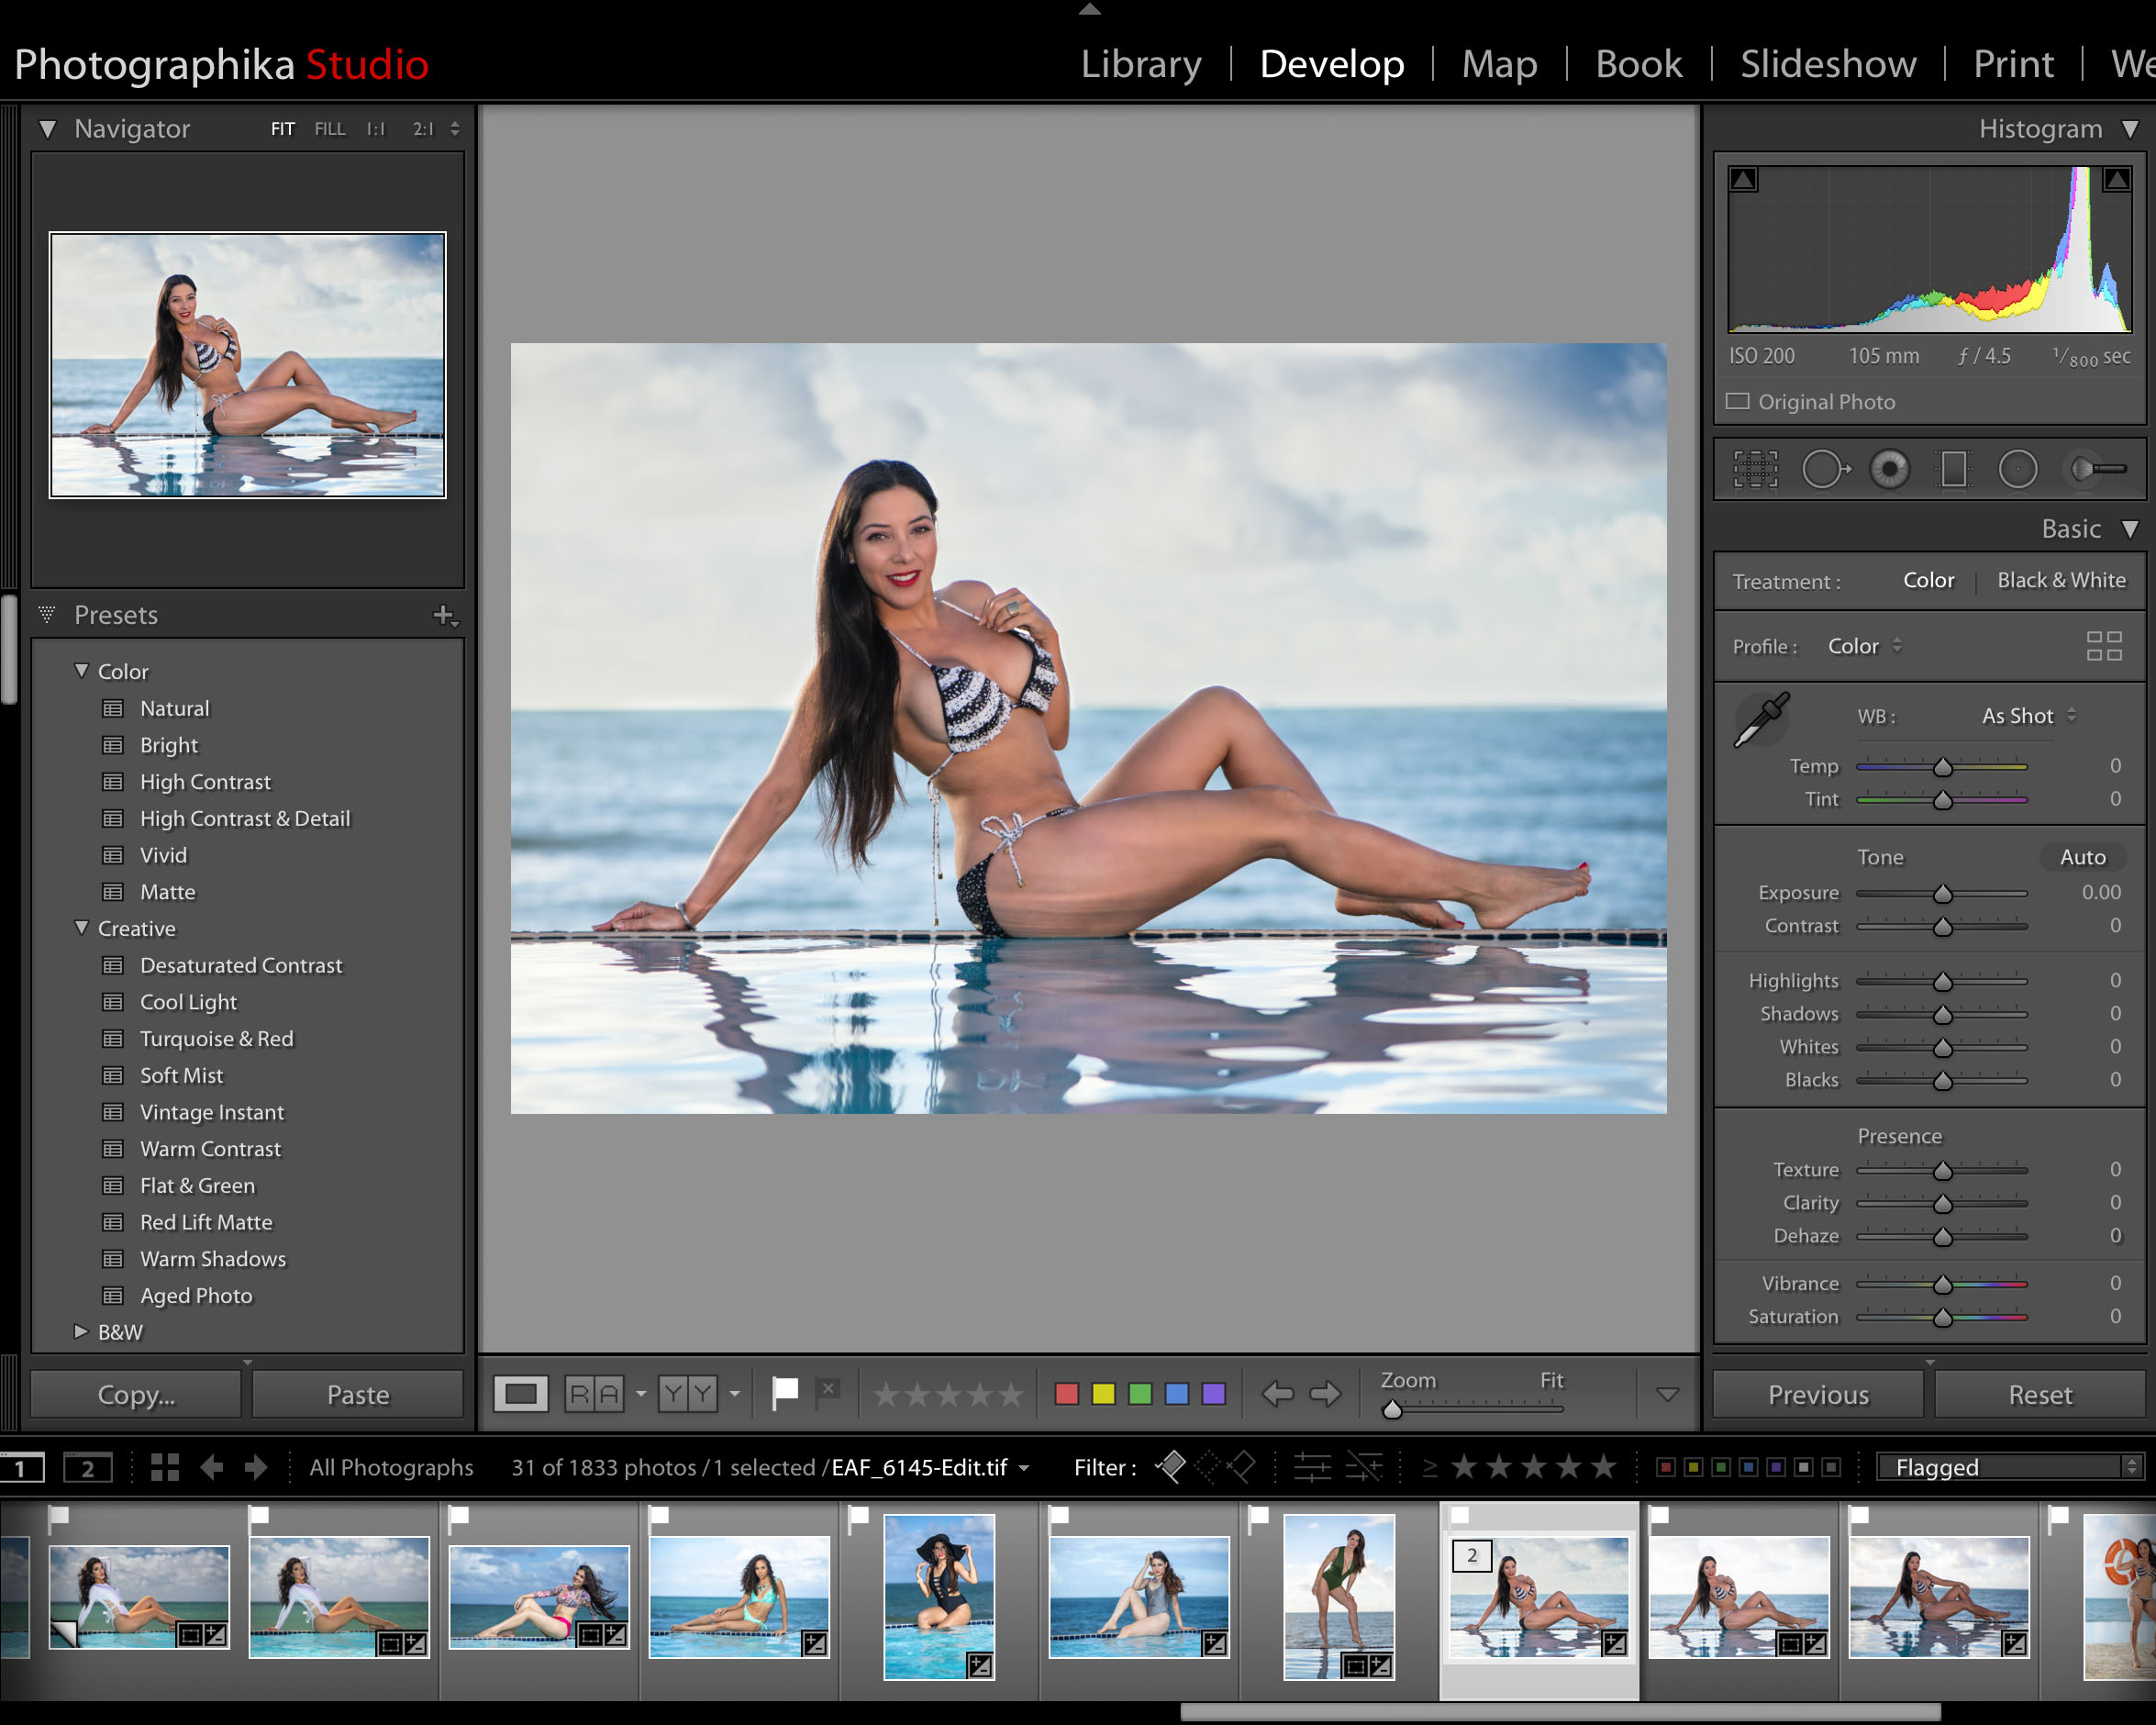Screen dimensions: 2156x1725
Task: Pick the White Balance eyedropper
Action: pyautogui.click(x=1761, y=721)
